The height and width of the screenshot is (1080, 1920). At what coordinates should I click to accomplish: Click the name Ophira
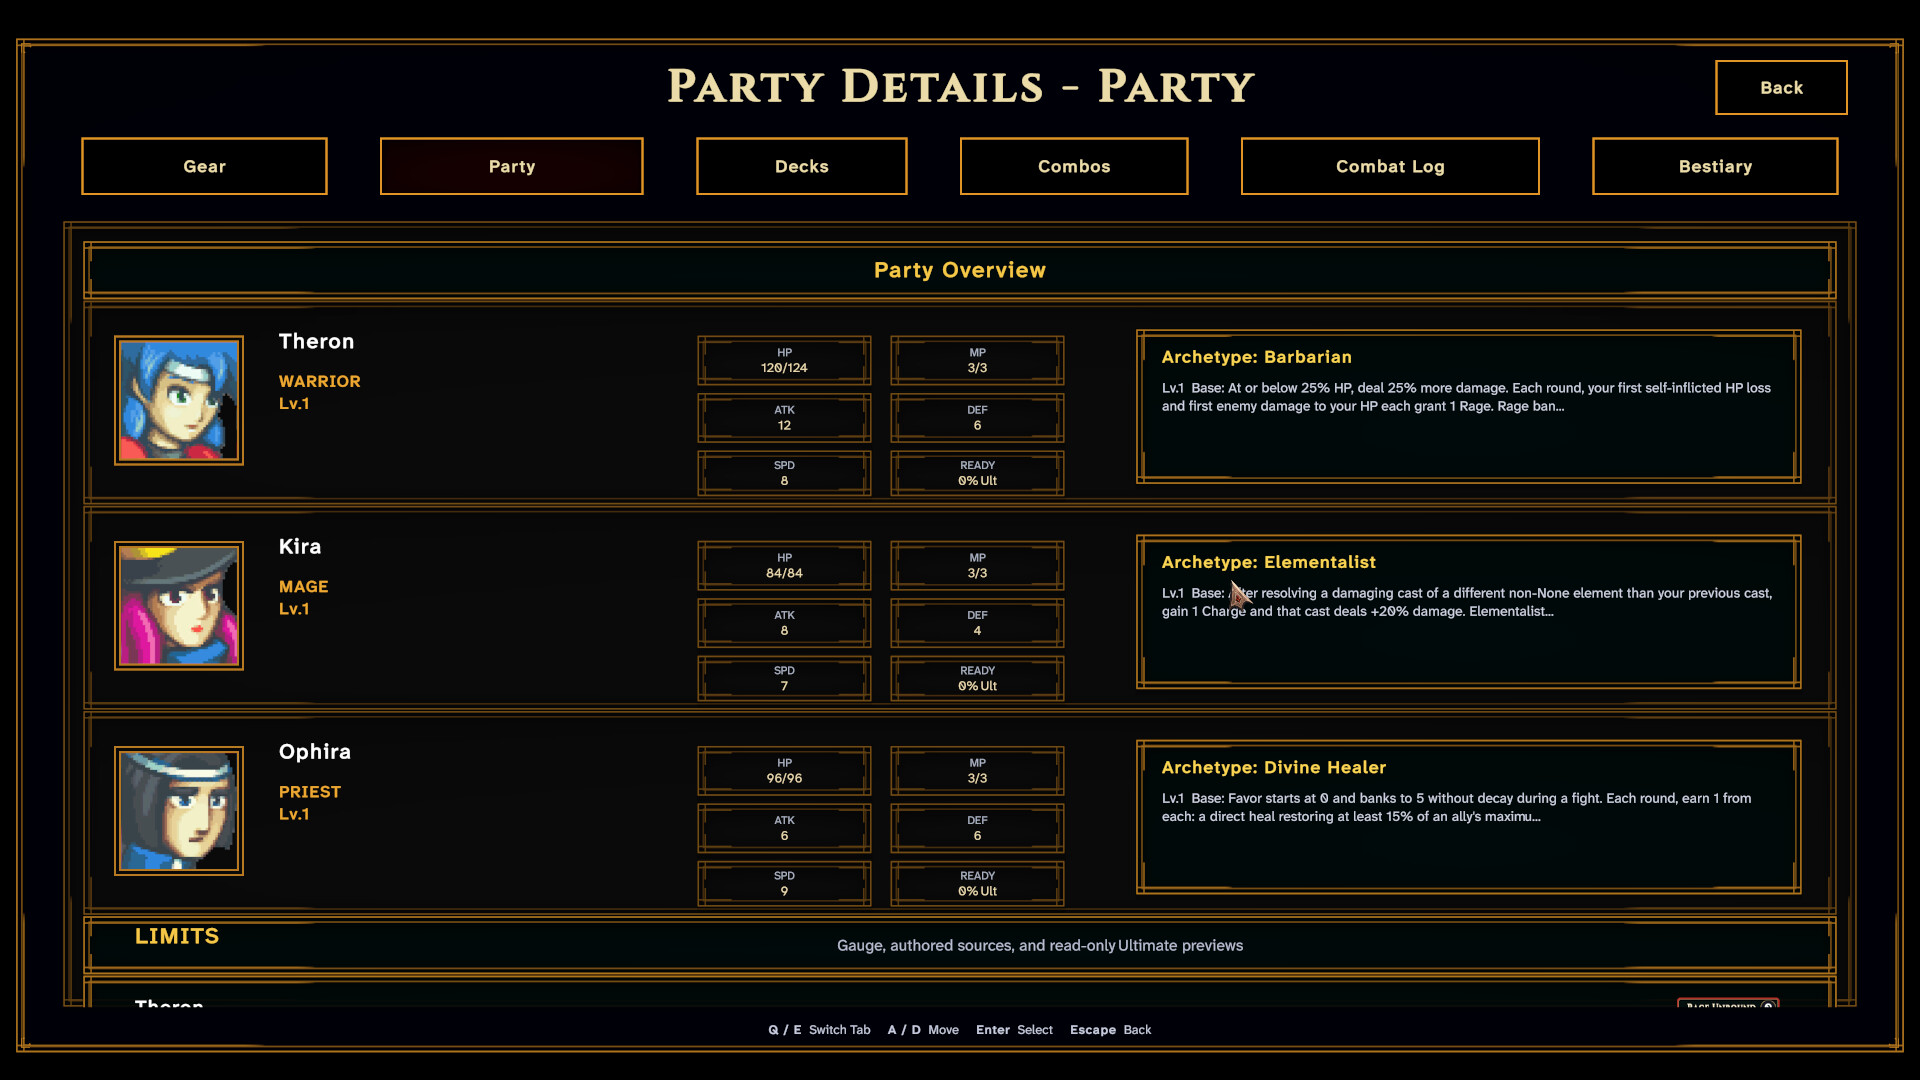point(315,751)
